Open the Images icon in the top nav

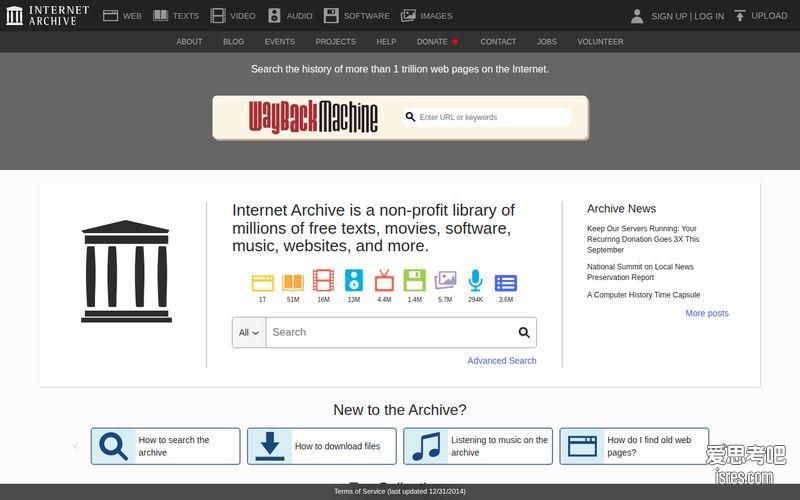click(x=408, y=16)
